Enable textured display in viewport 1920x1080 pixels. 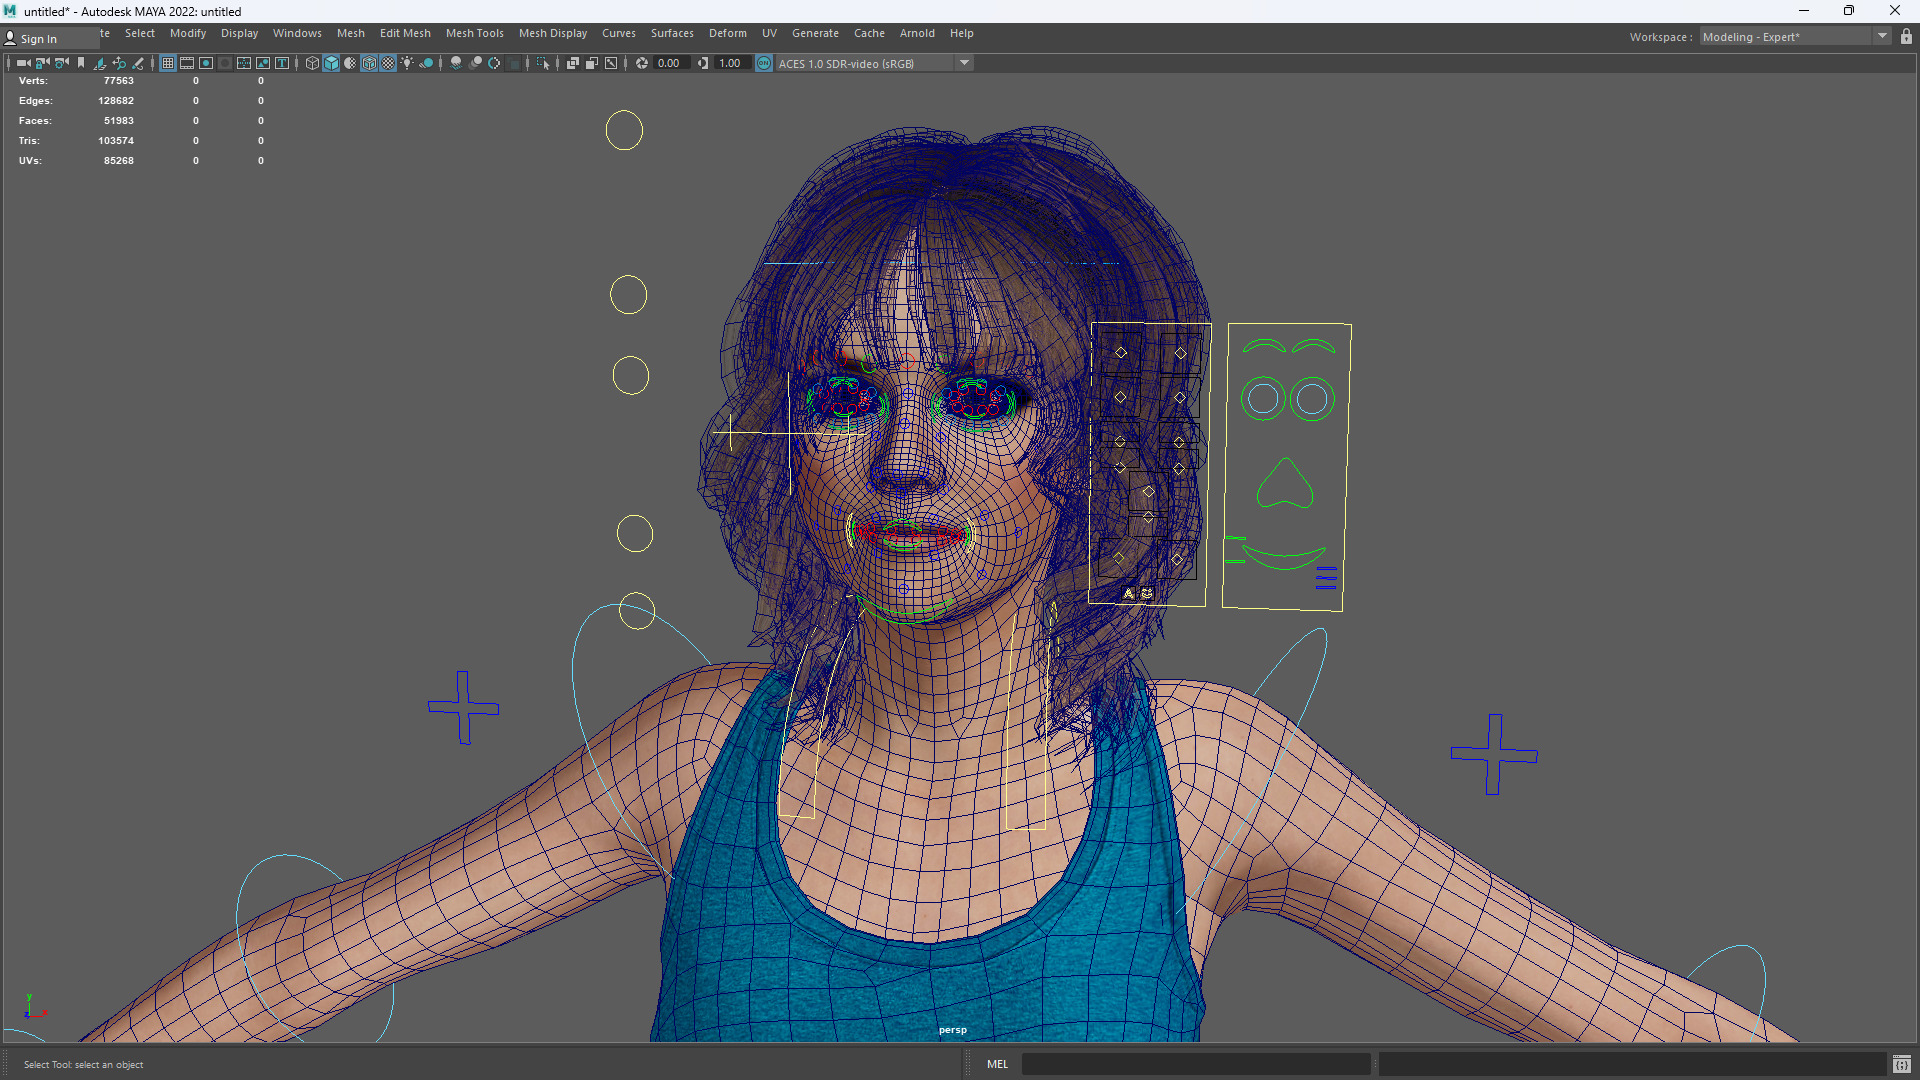[388, 63]
